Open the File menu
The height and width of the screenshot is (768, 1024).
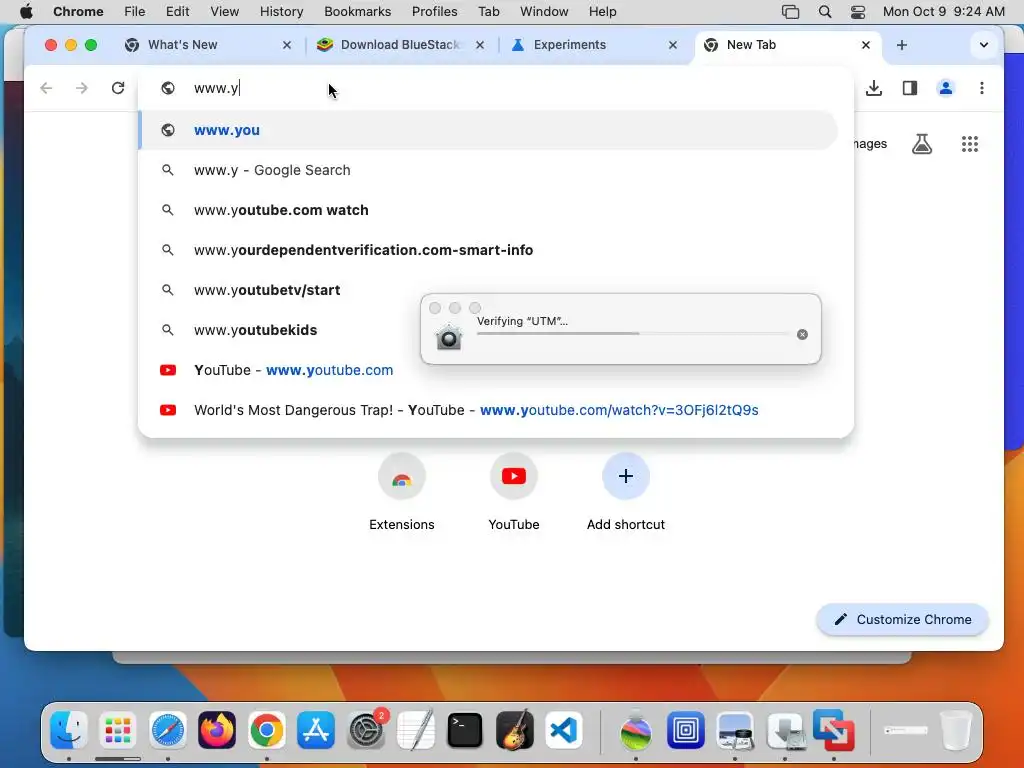click(x=135, y=12)
